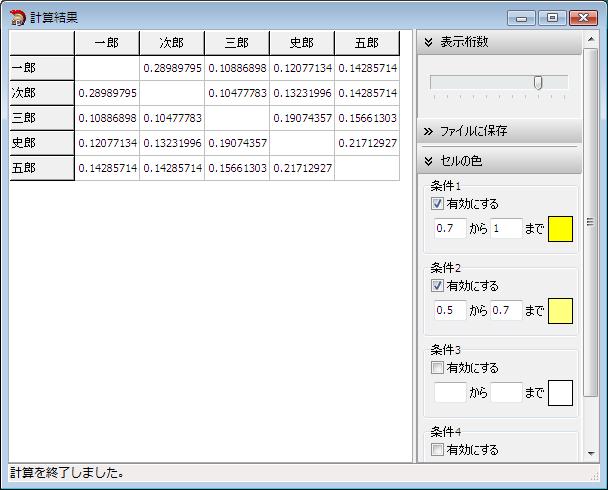Collapse the 表示桁数 section chevron
Viewport: 608px width, 490px height.
[x=429, y=42]
